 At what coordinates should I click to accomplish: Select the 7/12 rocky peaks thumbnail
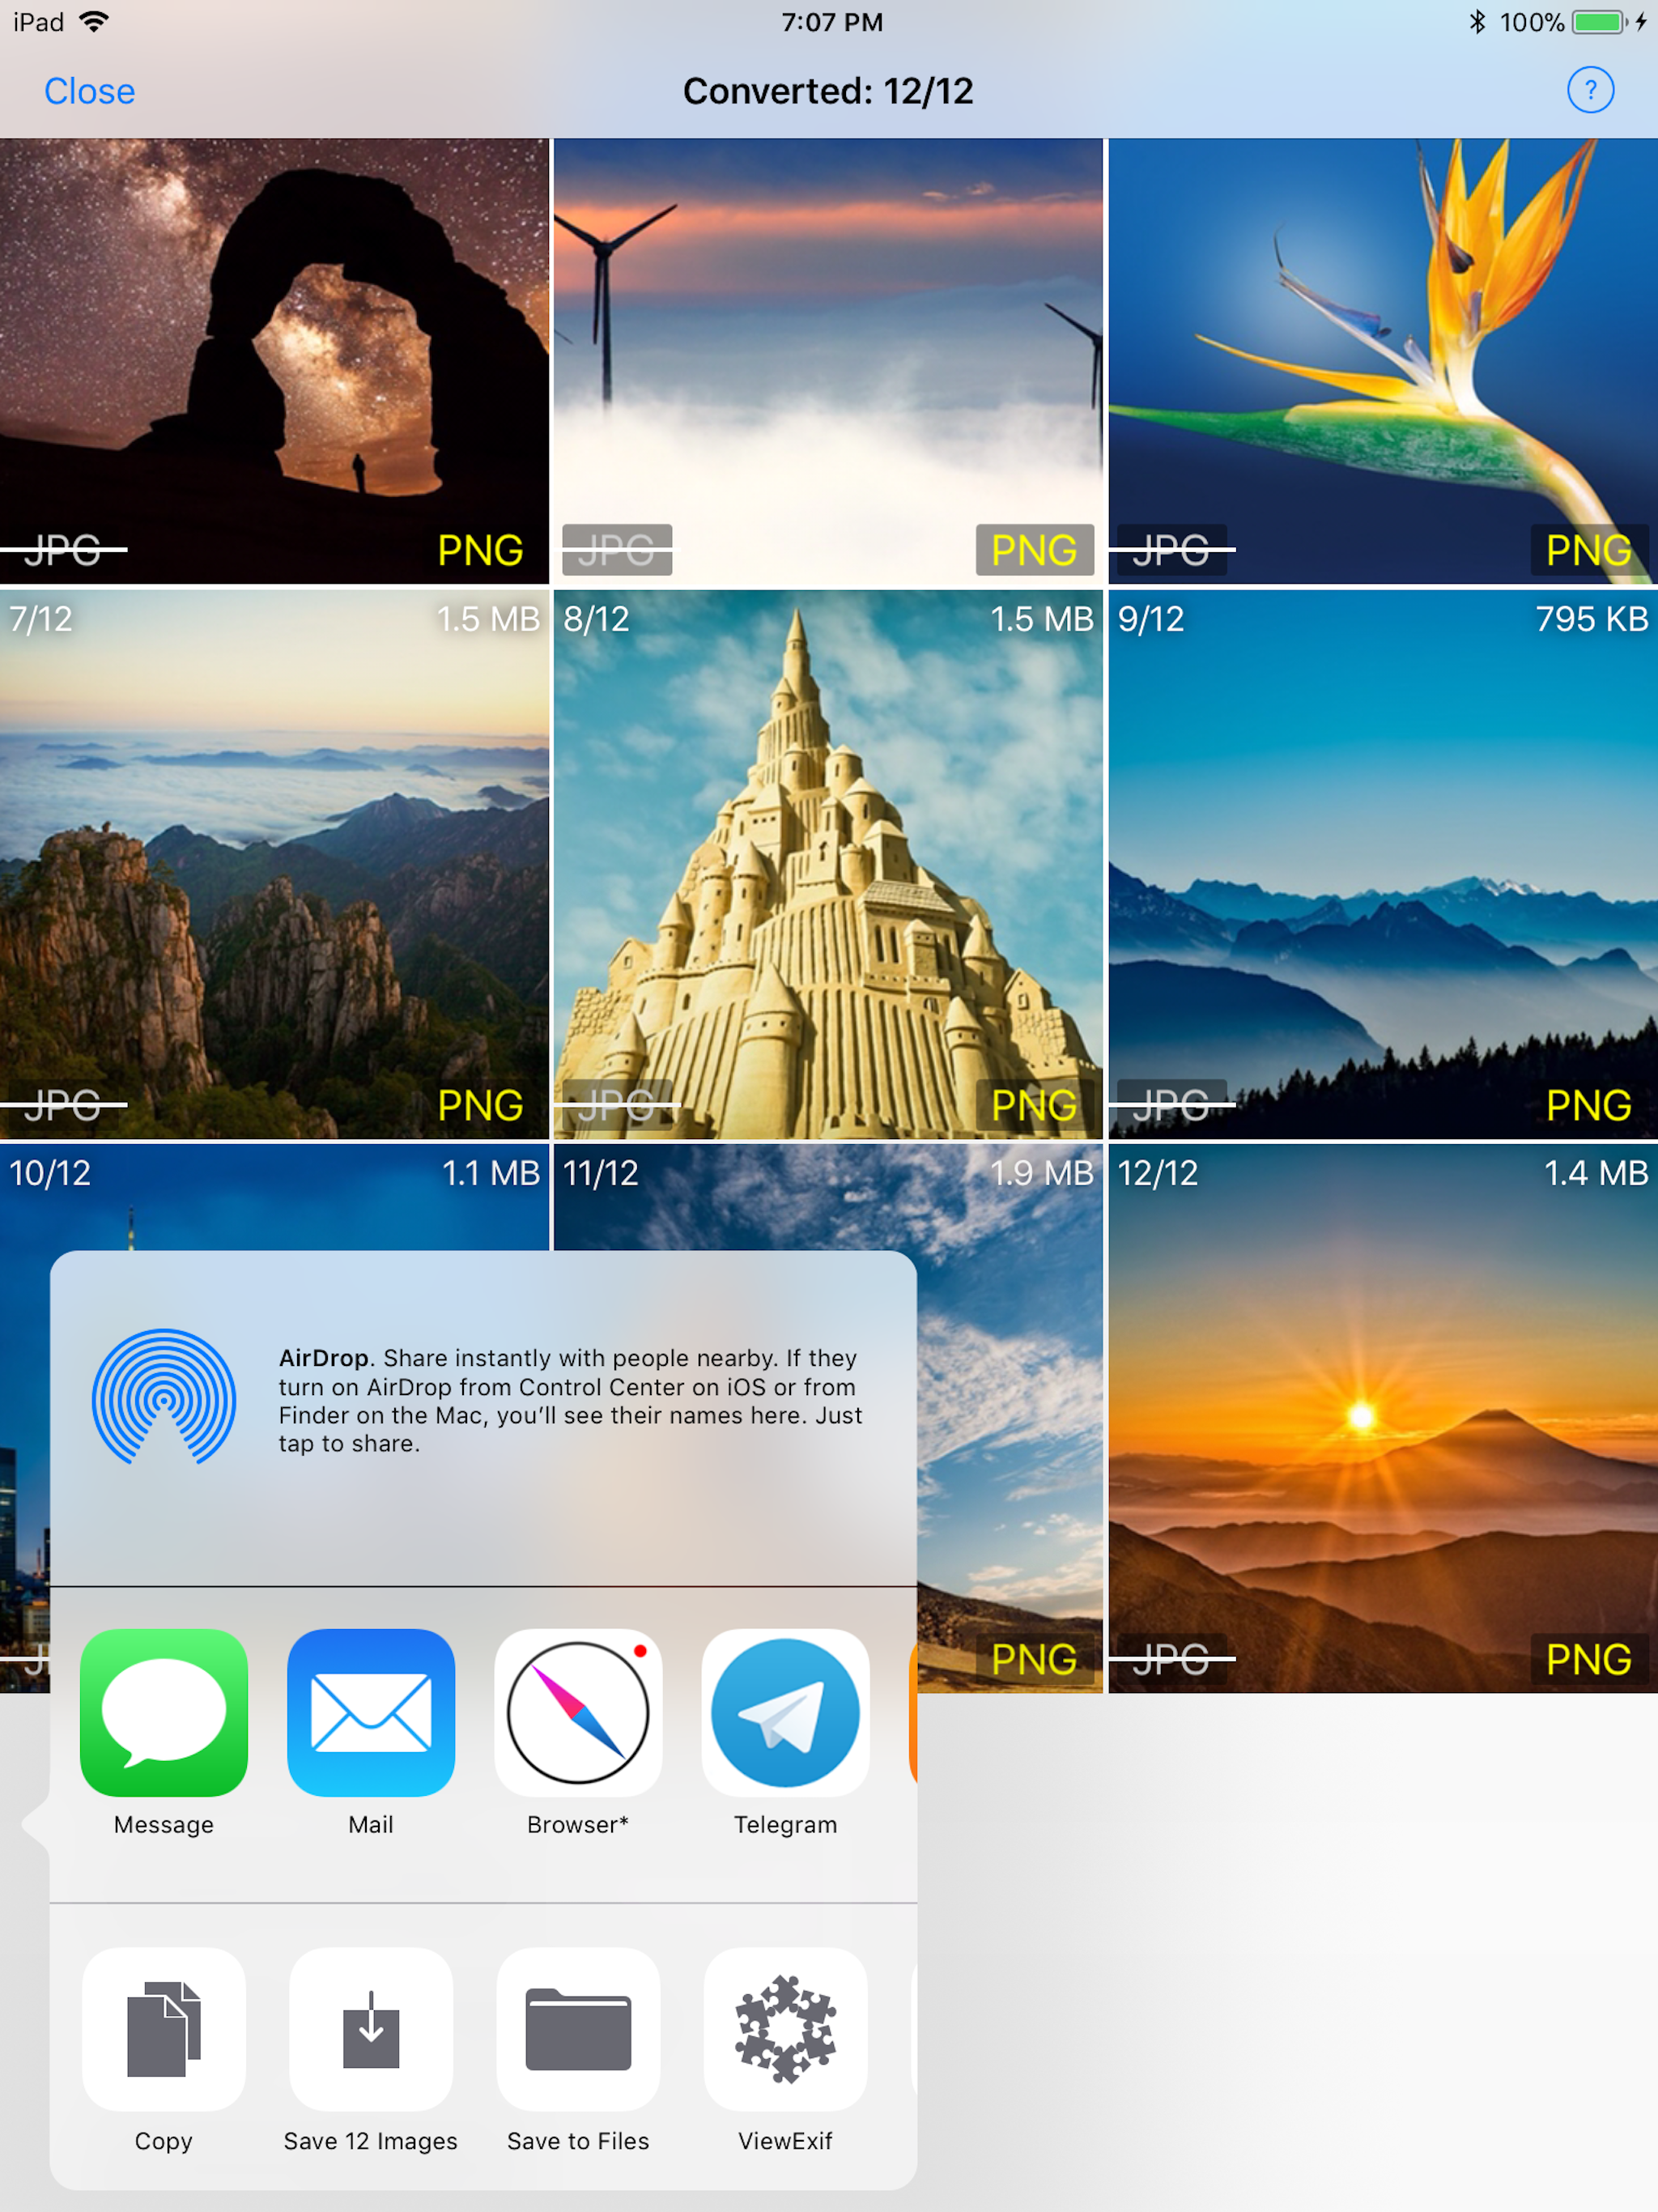(274, 864)
